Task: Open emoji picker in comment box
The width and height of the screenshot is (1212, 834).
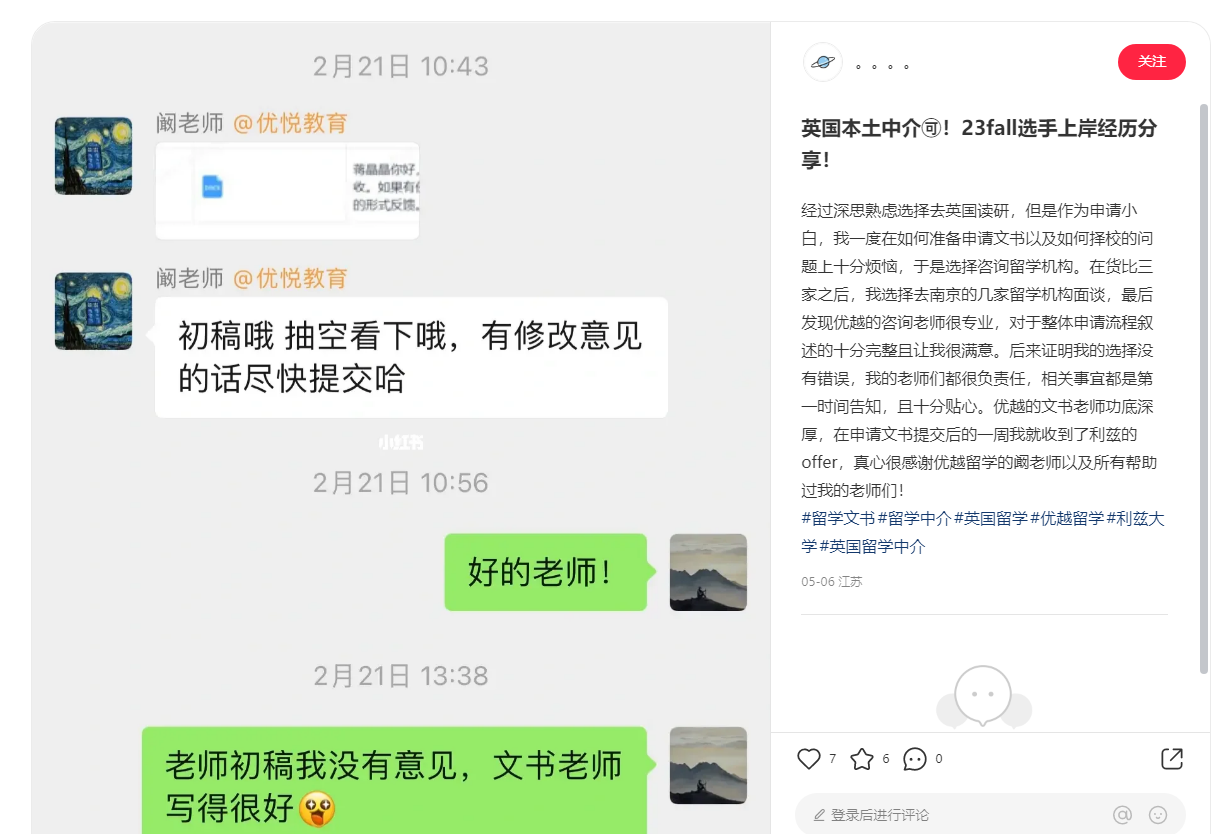Action: 1158,815
